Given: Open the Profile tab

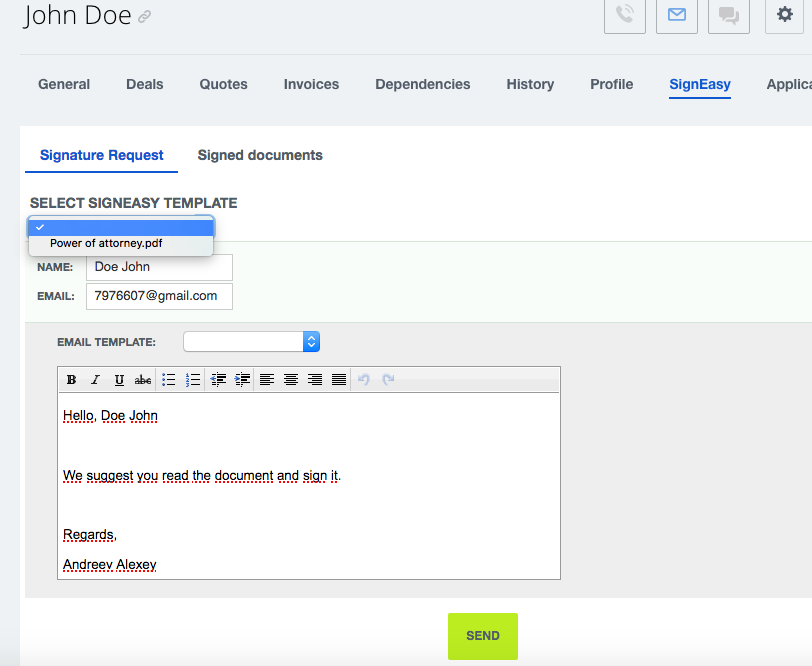Looking at the screenshot, I should click(x=612, y=84).
